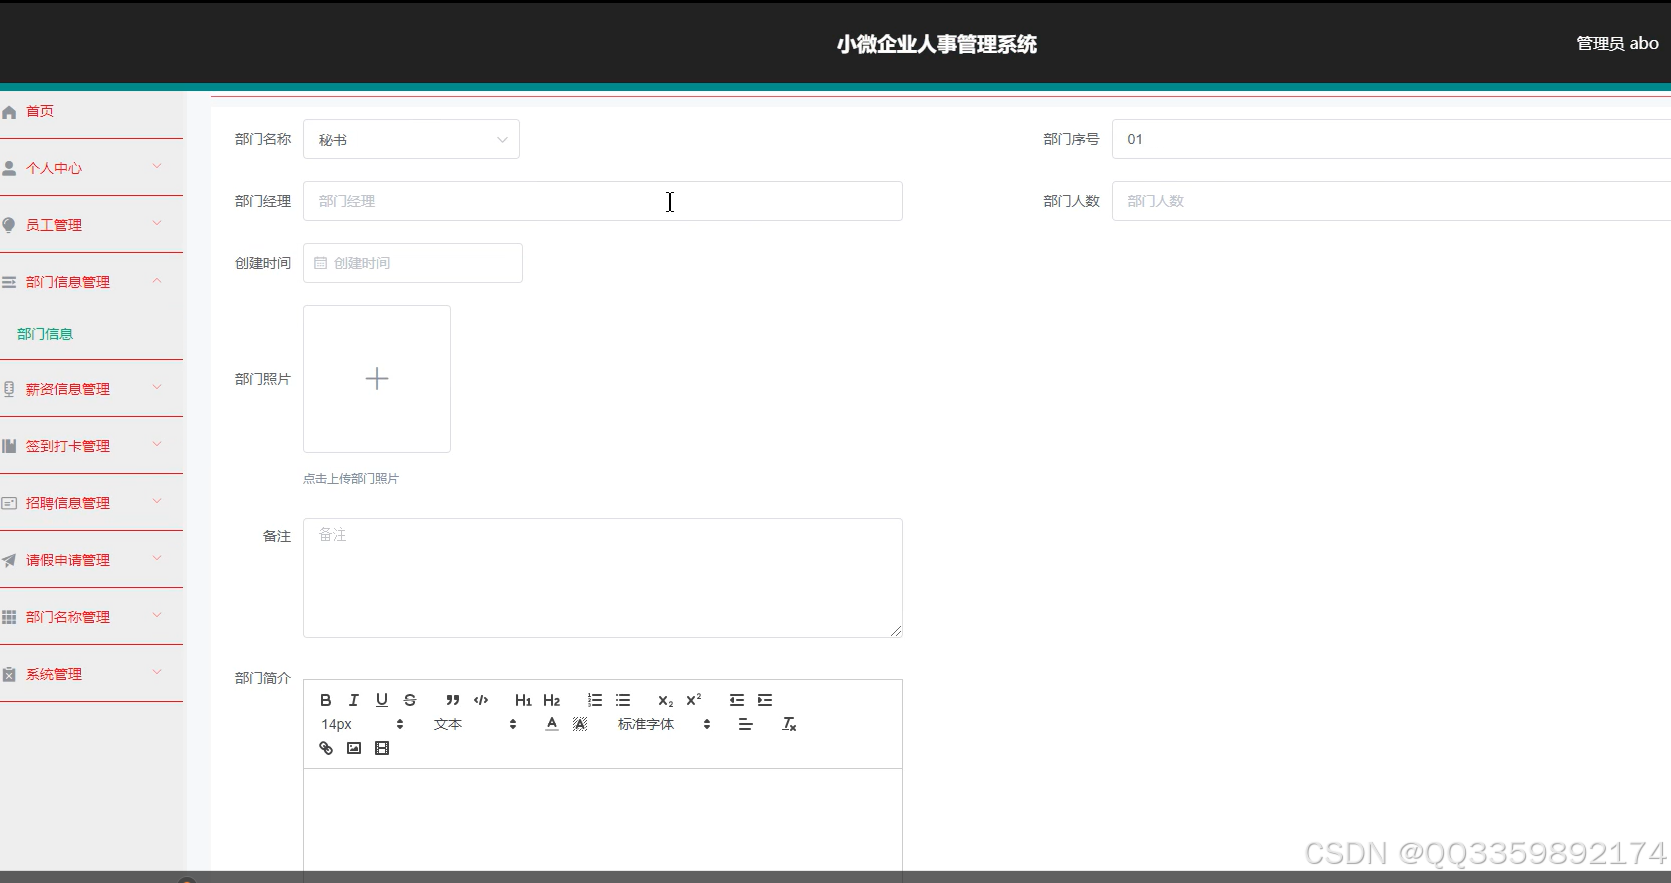Open the text color picker
The height and width of the screenshot is (883, 1671).
[x=552, y=724]
